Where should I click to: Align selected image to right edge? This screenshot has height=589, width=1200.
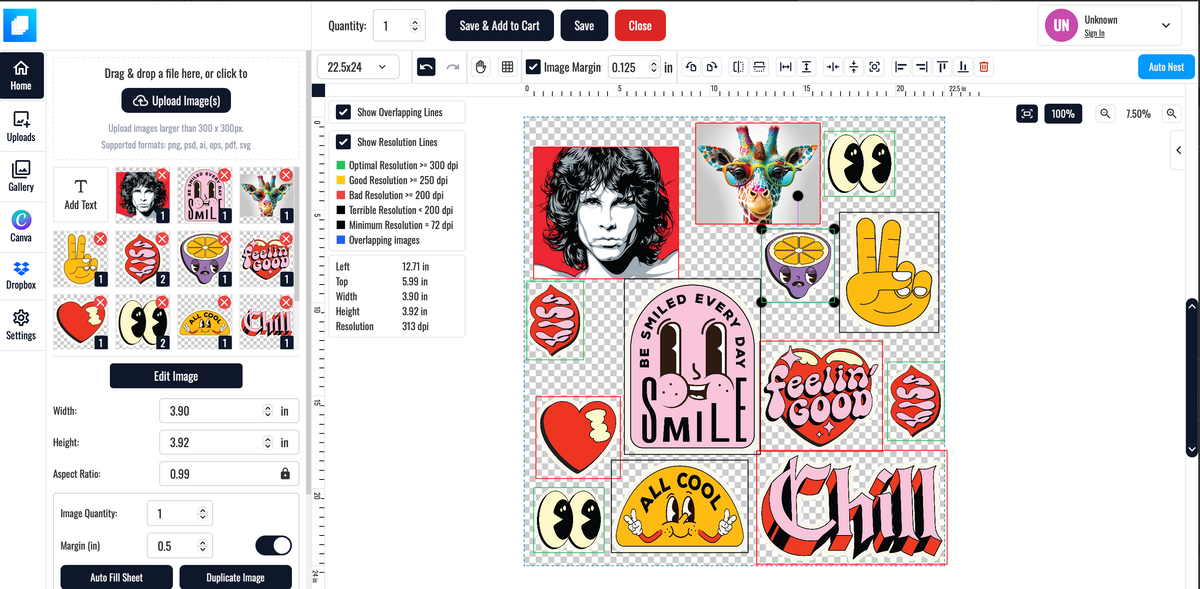coord(921,67)
